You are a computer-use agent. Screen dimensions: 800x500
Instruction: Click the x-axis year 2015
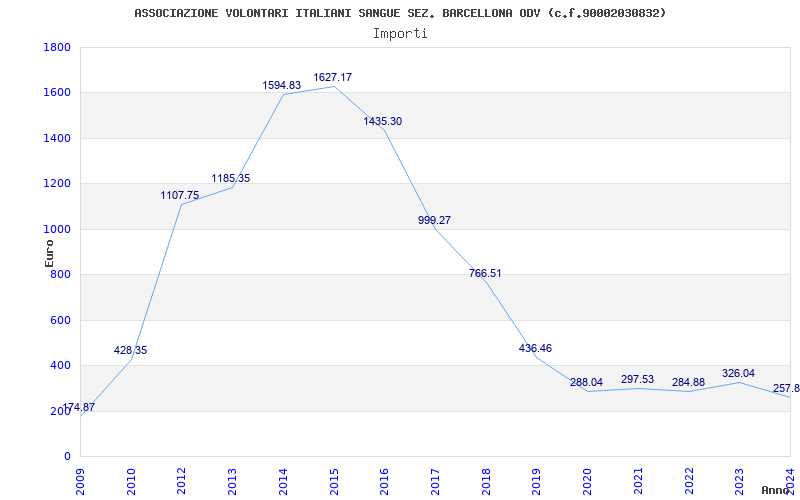coord(334,482)
